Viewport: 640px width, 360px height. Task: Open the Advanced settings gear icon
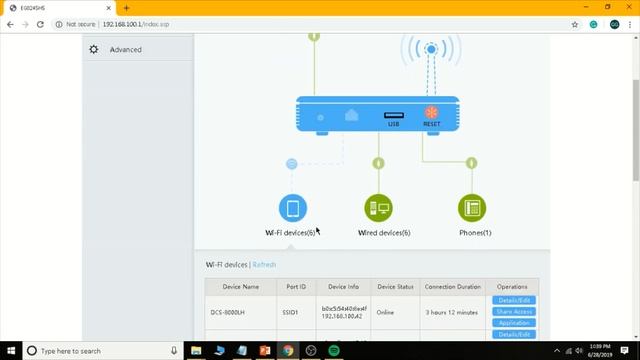click(x=94, y=49)
